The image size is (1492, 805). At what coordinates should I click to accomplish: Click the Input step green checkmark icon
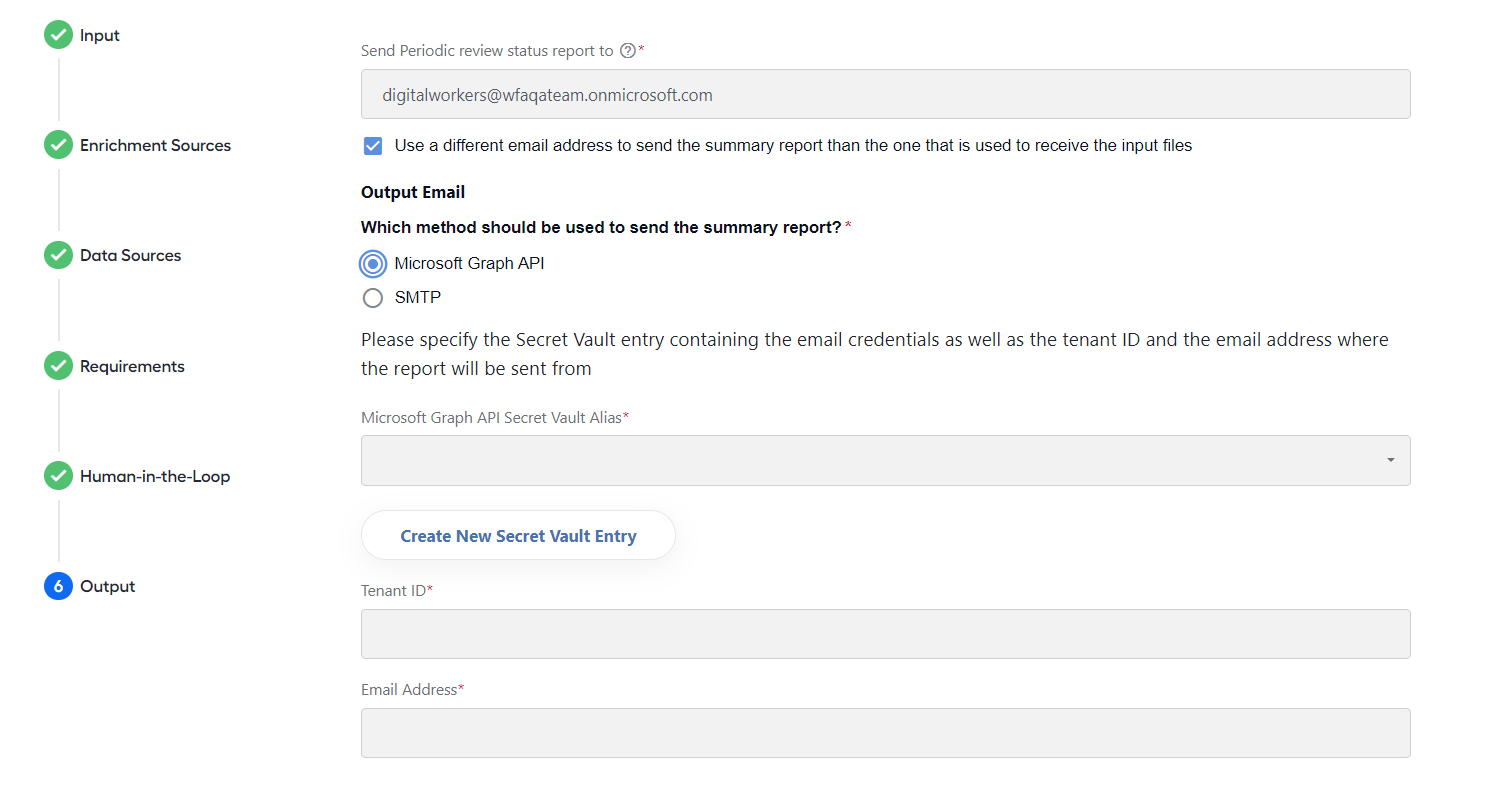pos(58,35)
